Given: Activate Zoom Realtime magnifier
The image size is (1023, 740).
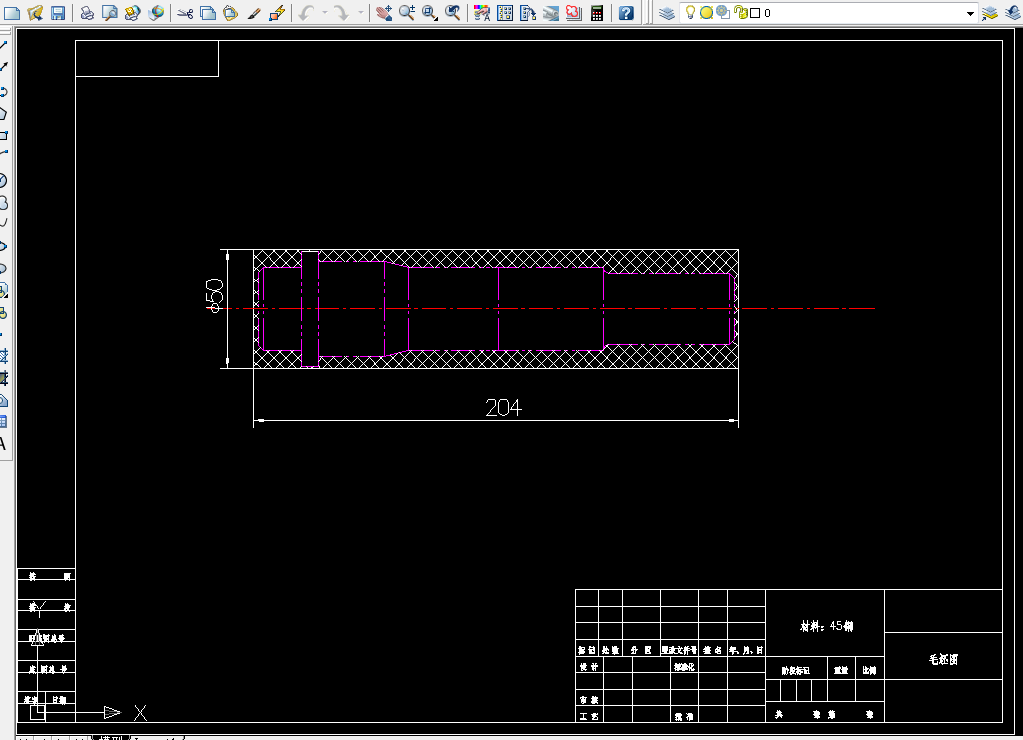Looking at the screenshot, I should point(407,12).
